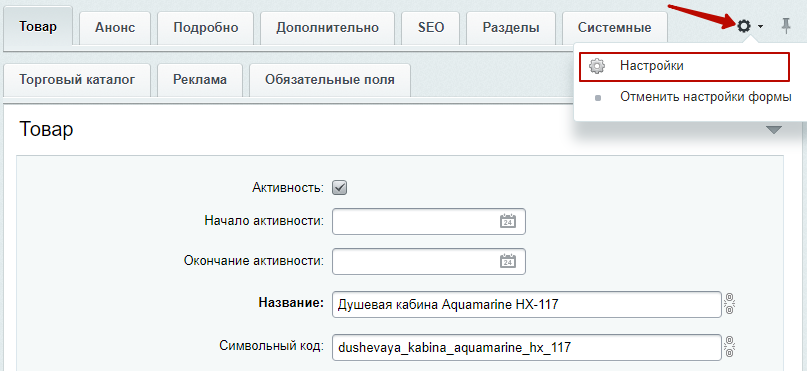Expand dropdown arrow beside settings gear
This screenshot has height=371, width=807.
tap(760, 26)
